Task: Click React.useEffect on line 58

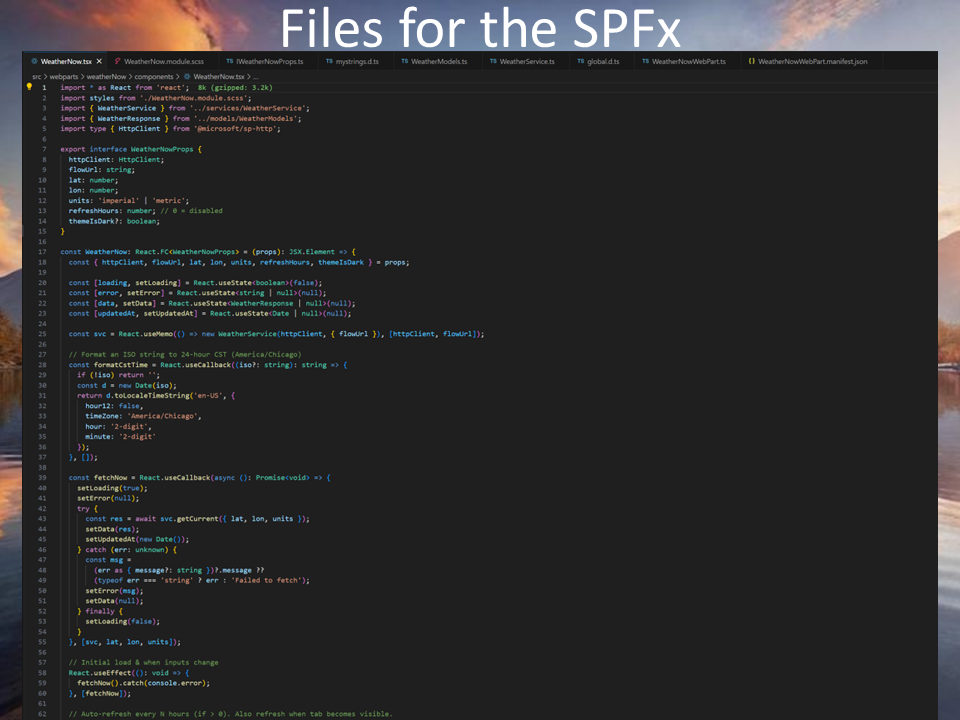Action: [98, 673]
